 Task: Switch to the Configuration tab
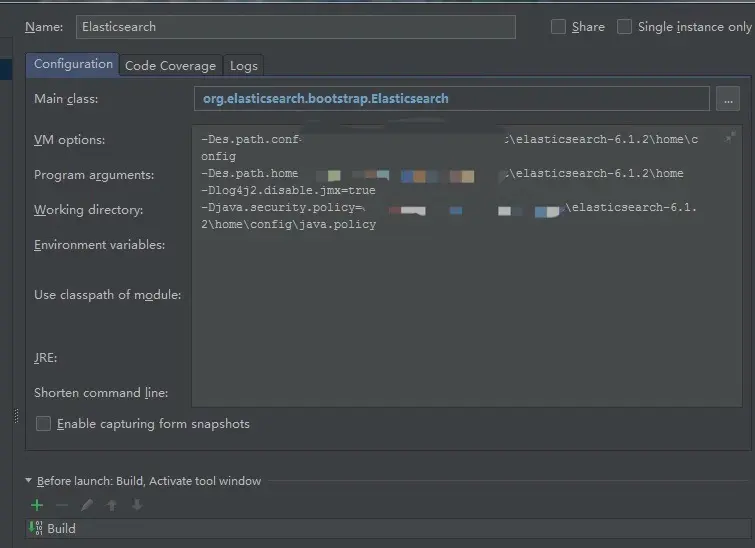pyautogui.click(x=73, y=65)
